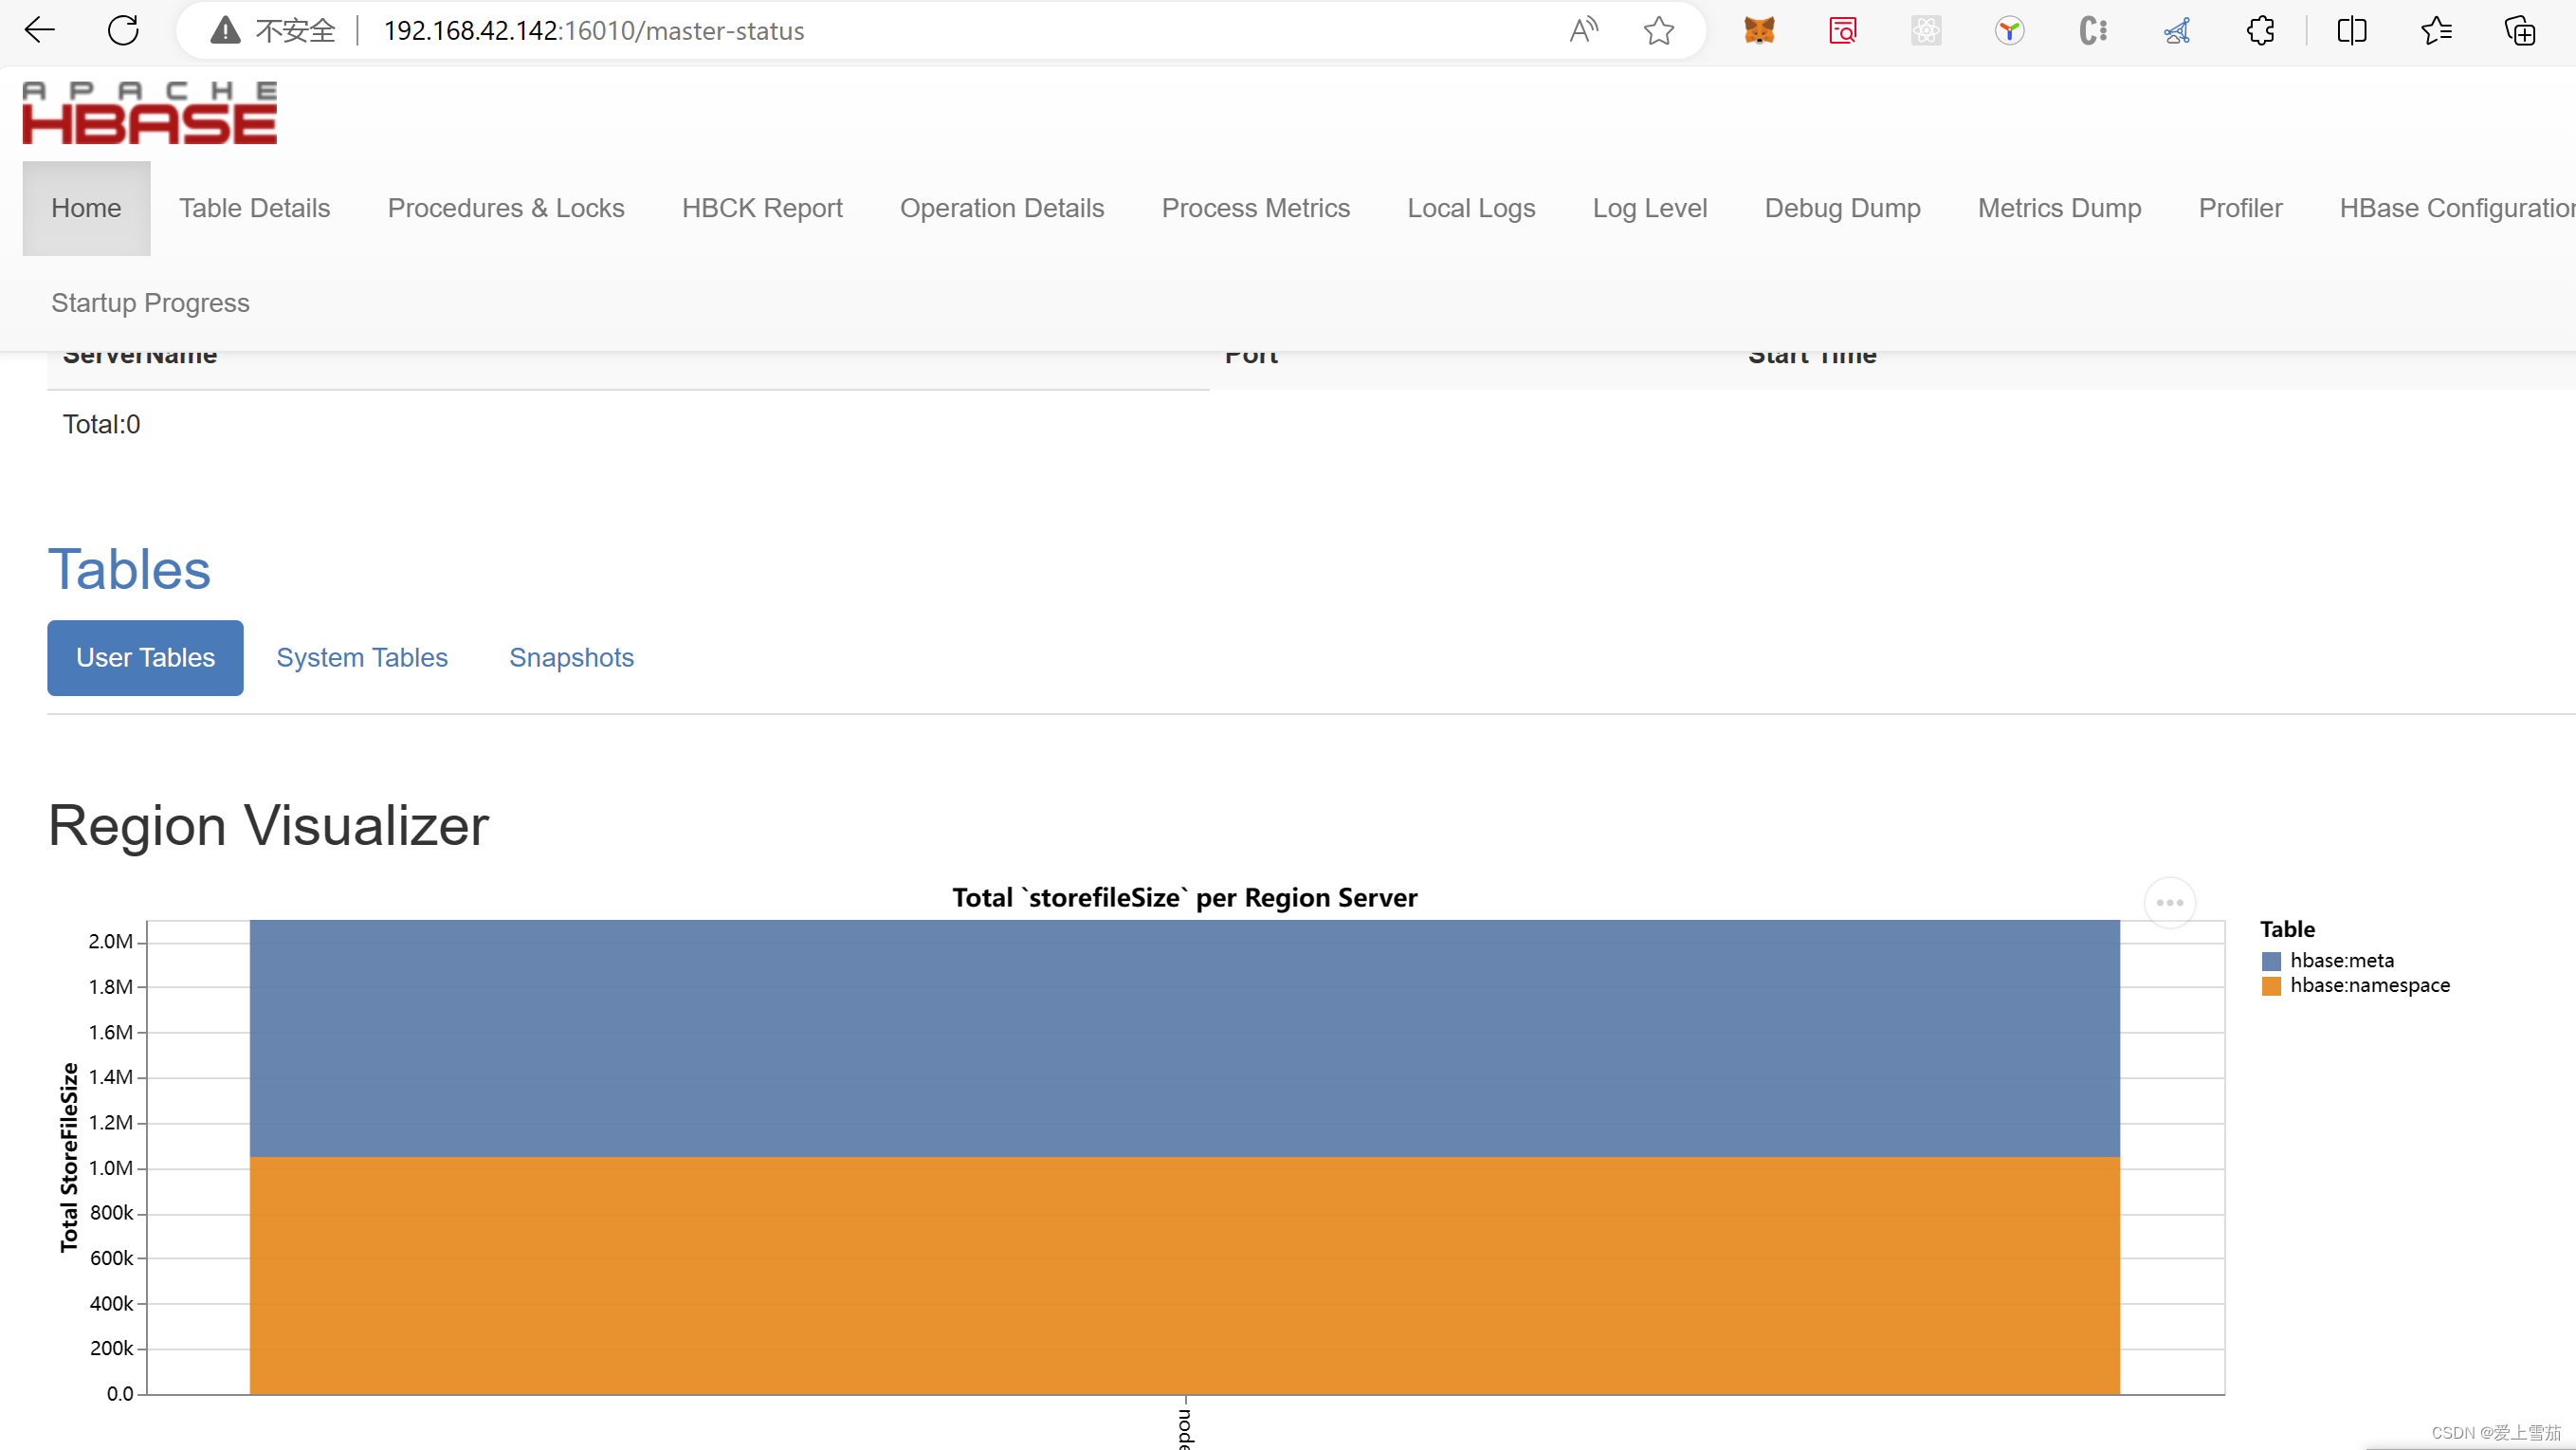The width and height of the screenshot is (2576, 1450).
Task: Open Debug Dump link
Action: pyautogui.click(x=1842, y=208)
